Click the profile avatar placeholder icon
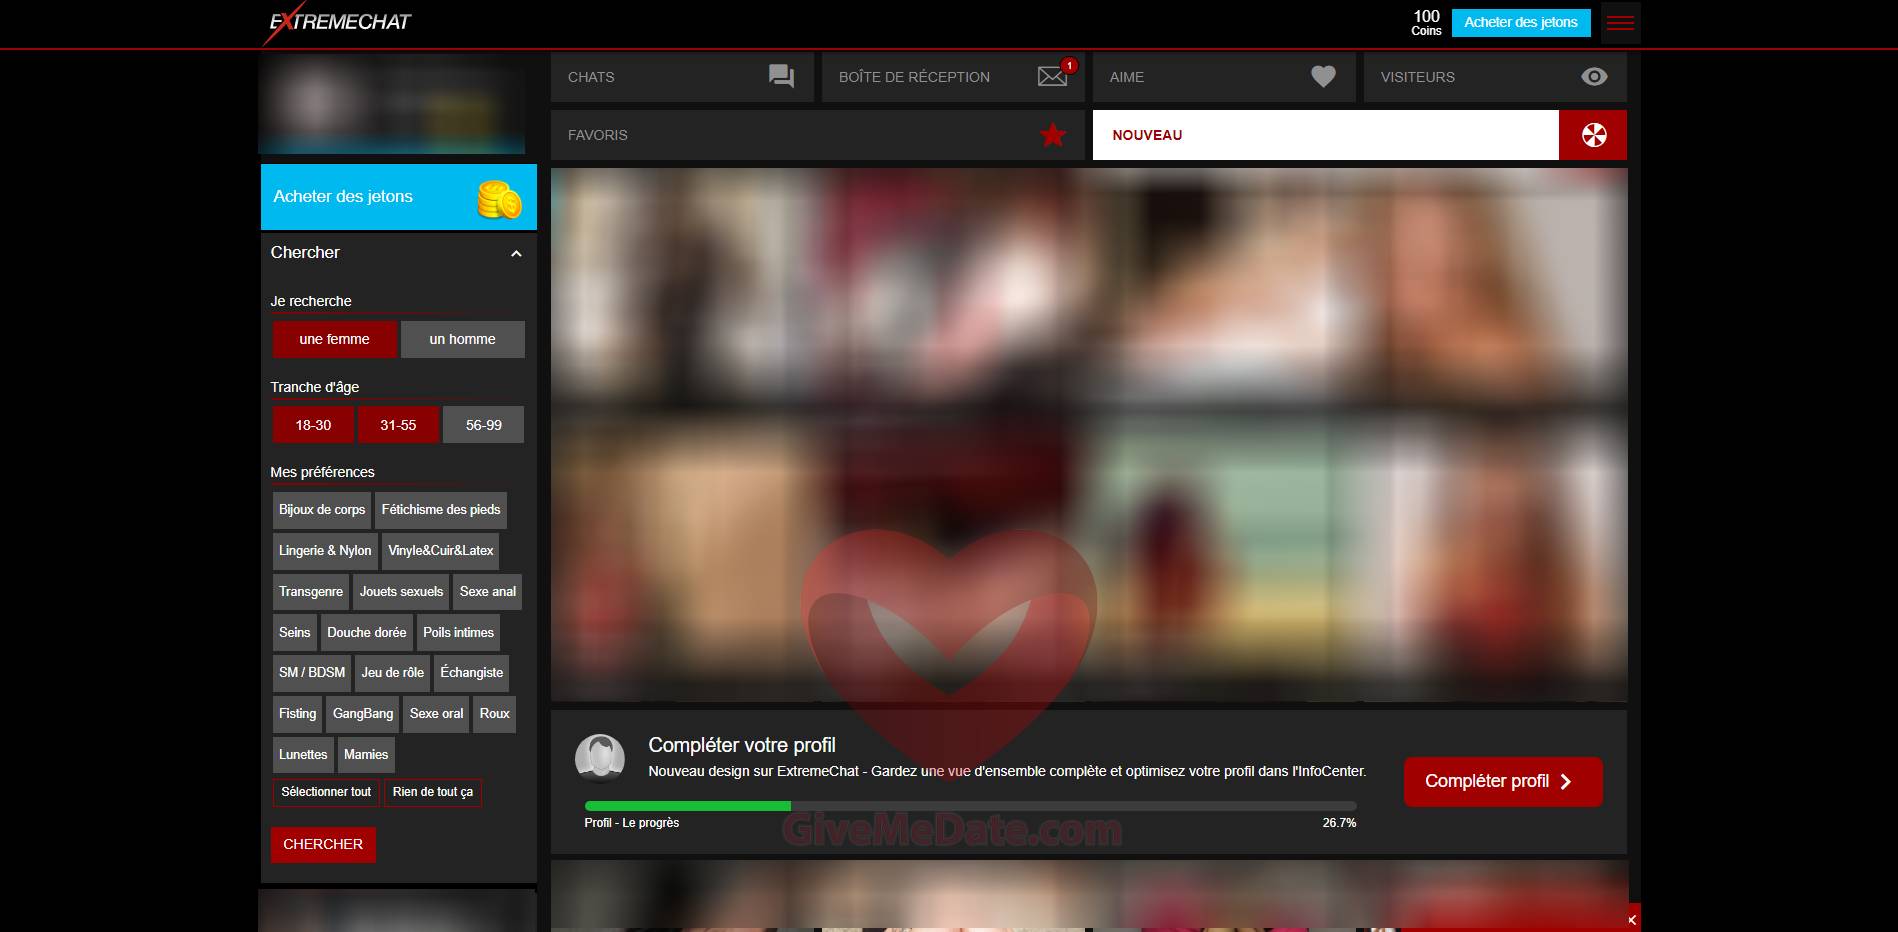The width and height of the screenshot is (1898, 932). (x=600, y=757)
